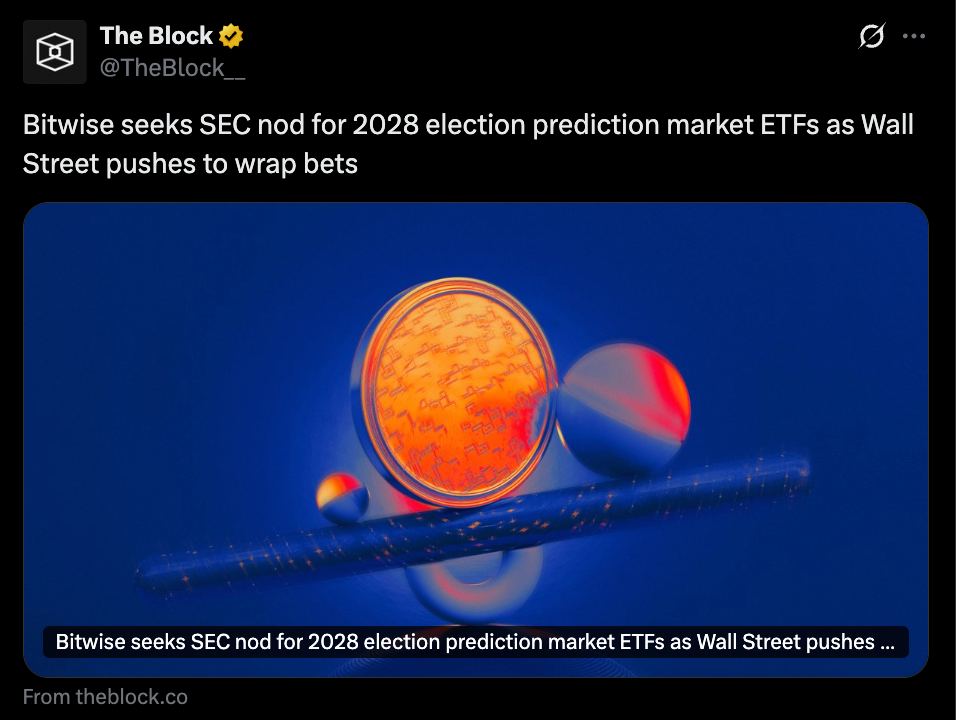The width and height of the screenshot is (956, 720).
Task: Open The Block profile avatar
Action: (55, 51)
